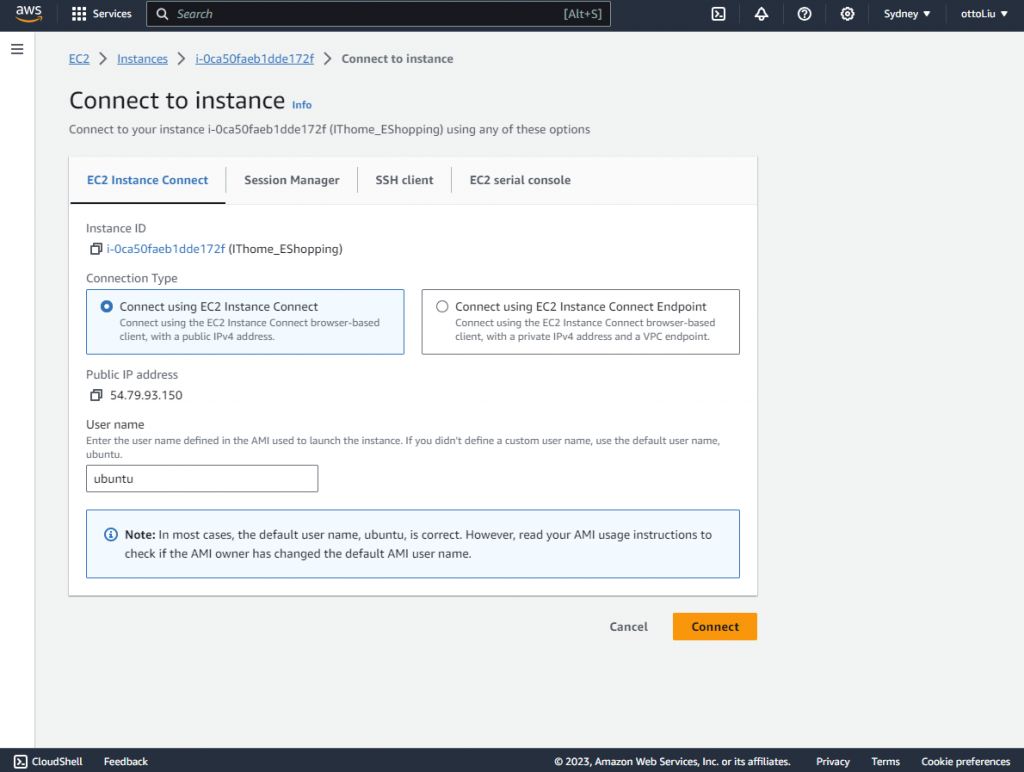The image size is (1024, 772).
Task: Switch to EC2 Instance Connect tab
Action: tap(148, 180)
